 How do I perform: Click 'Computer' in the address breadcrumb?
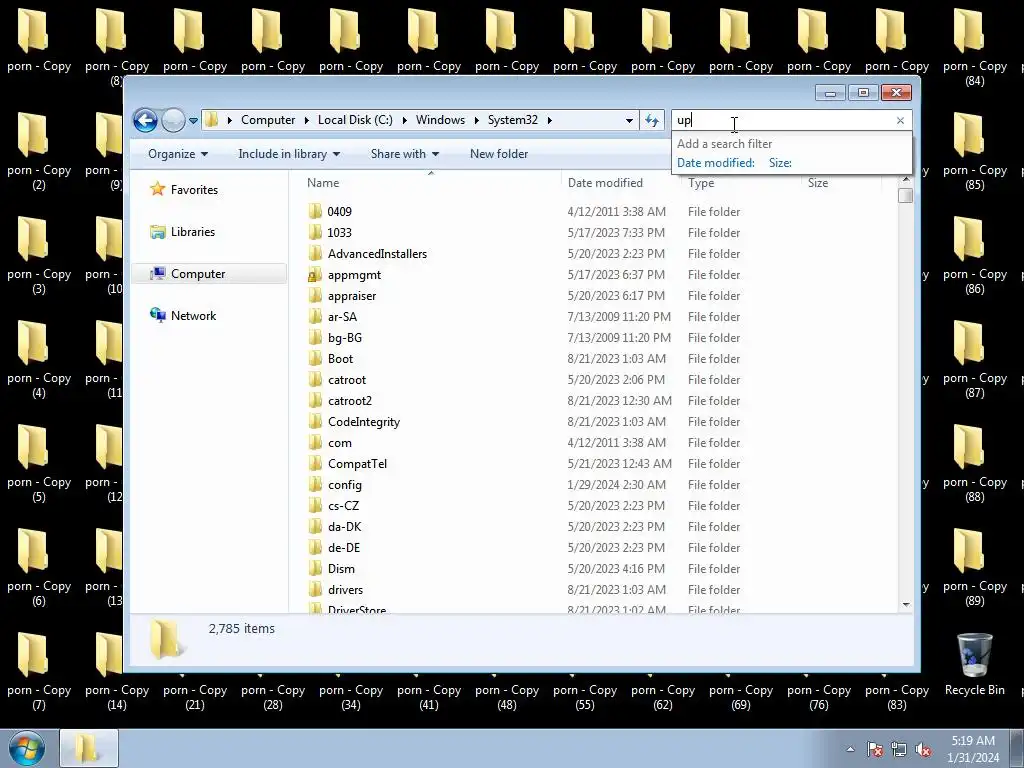pyautogui.click(x=268, y=120)
